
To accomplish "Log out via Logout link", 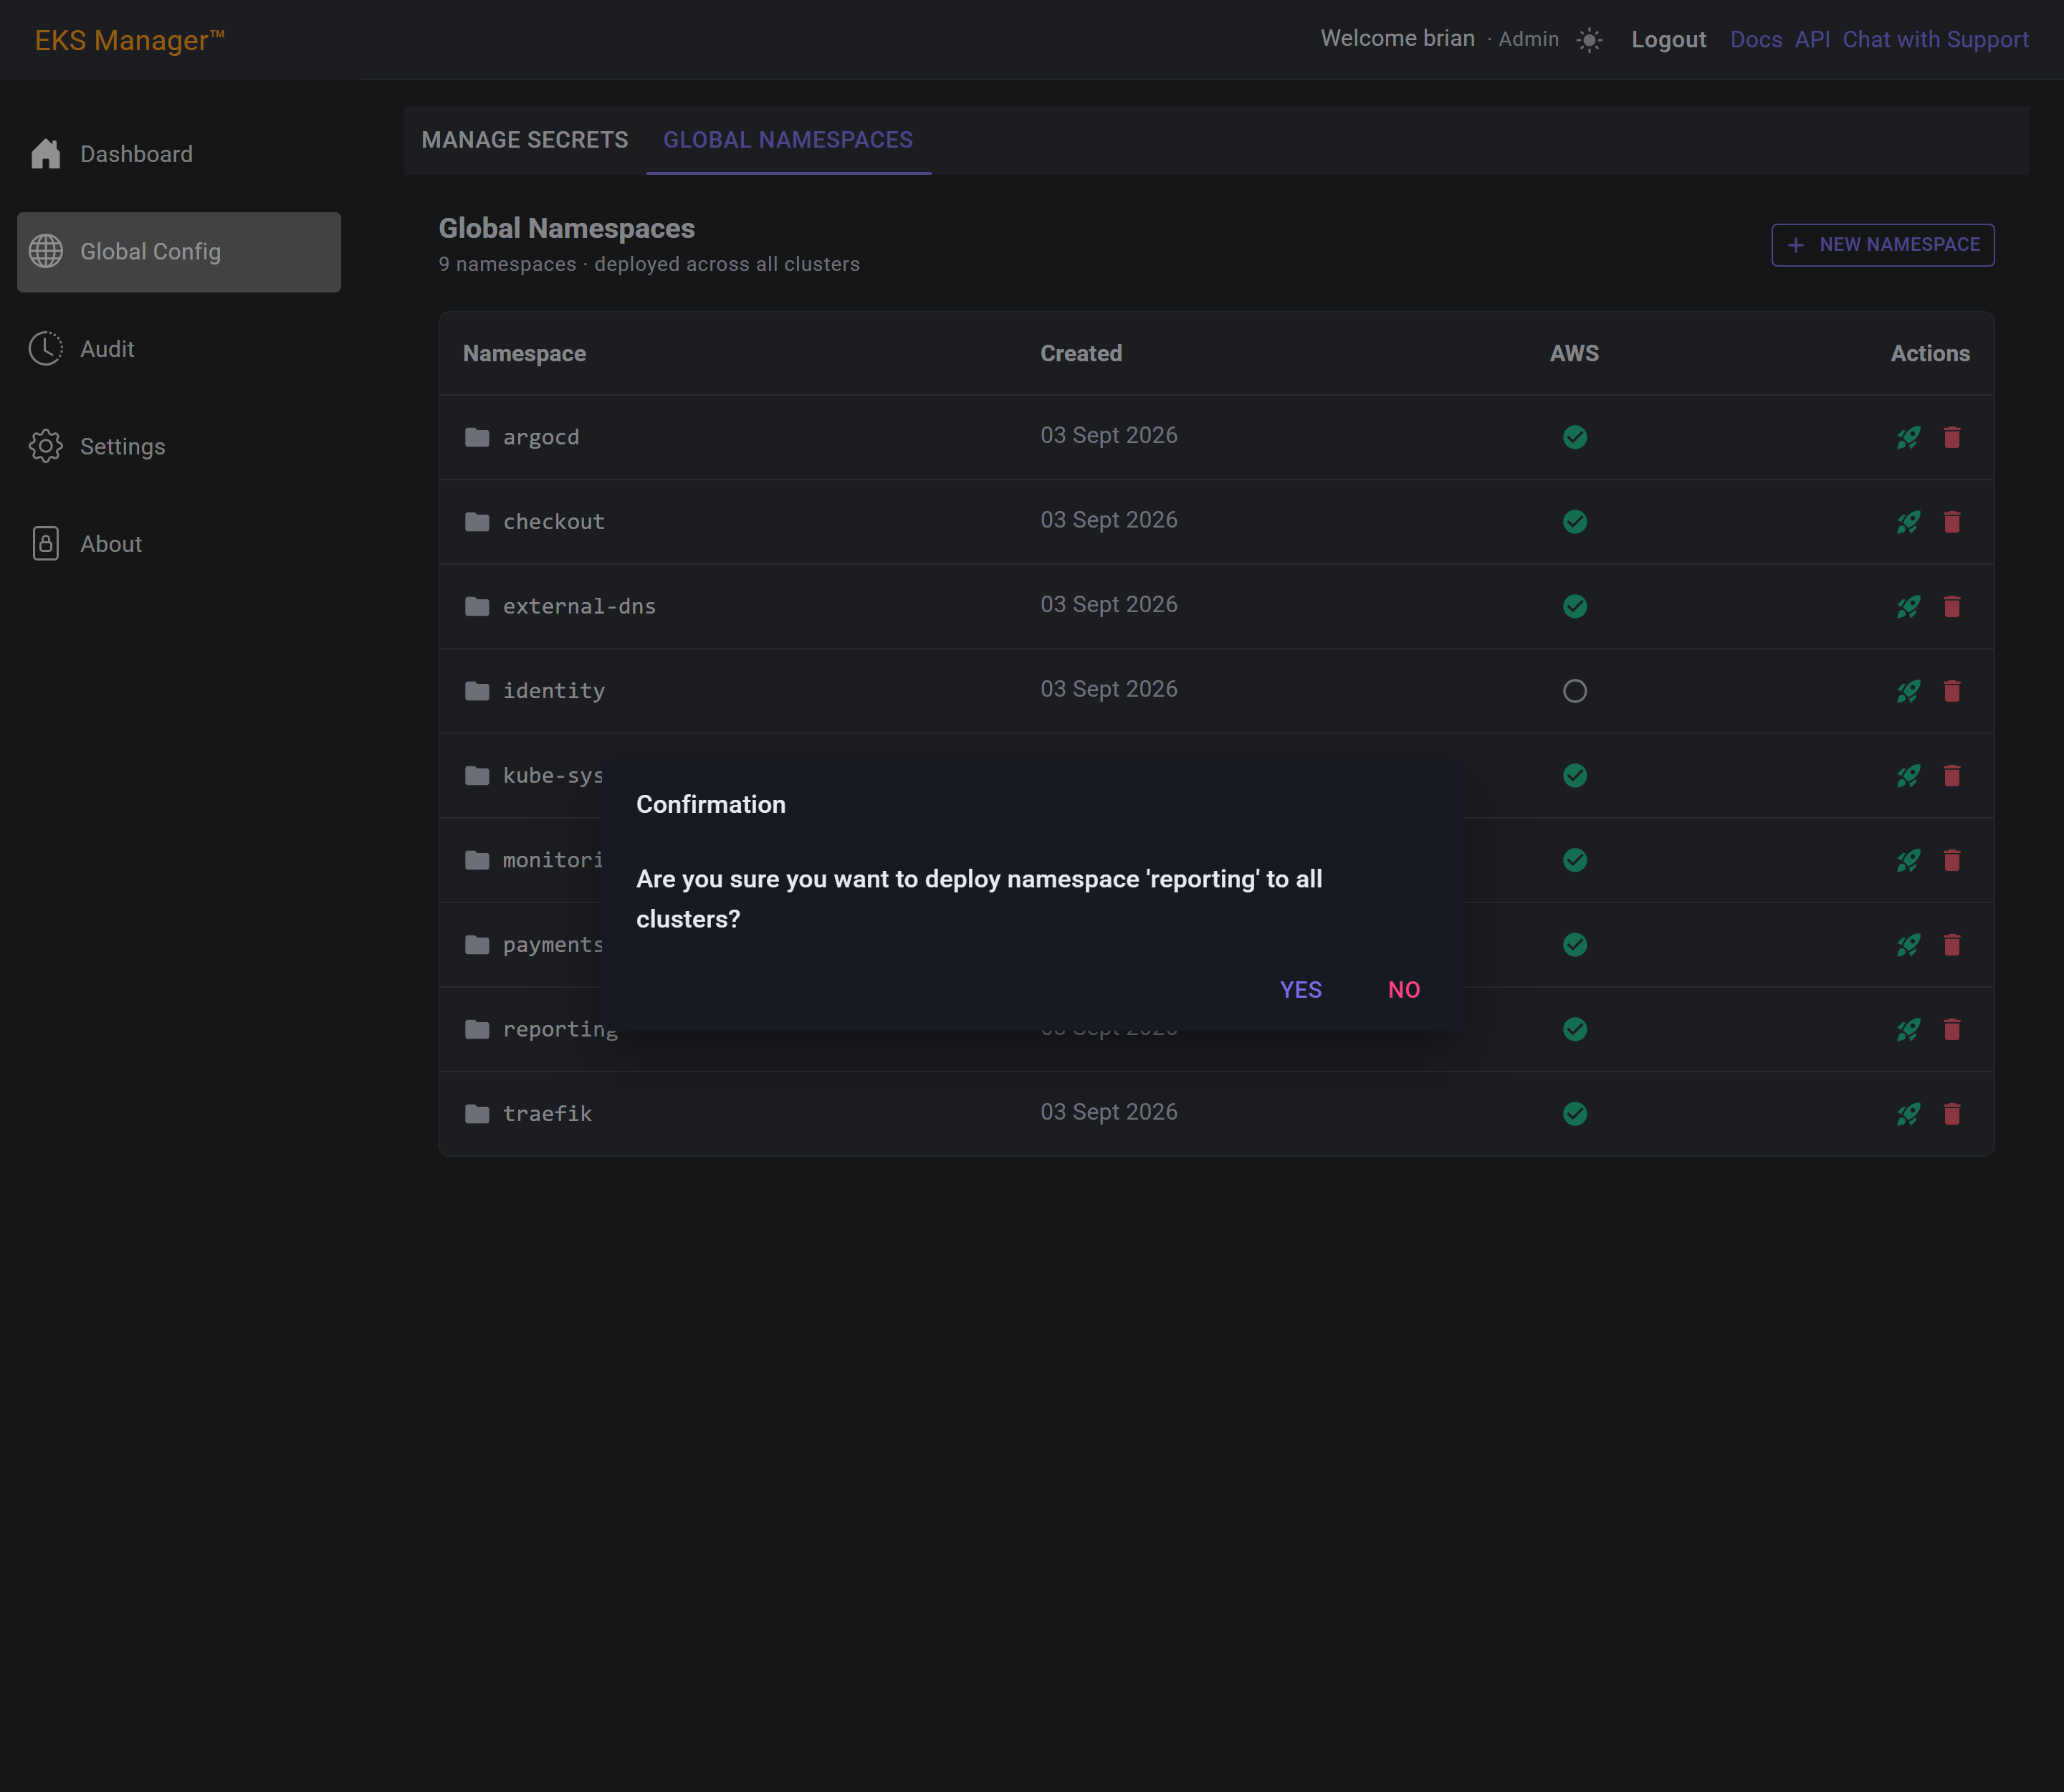I will [x=1668, y=40].
